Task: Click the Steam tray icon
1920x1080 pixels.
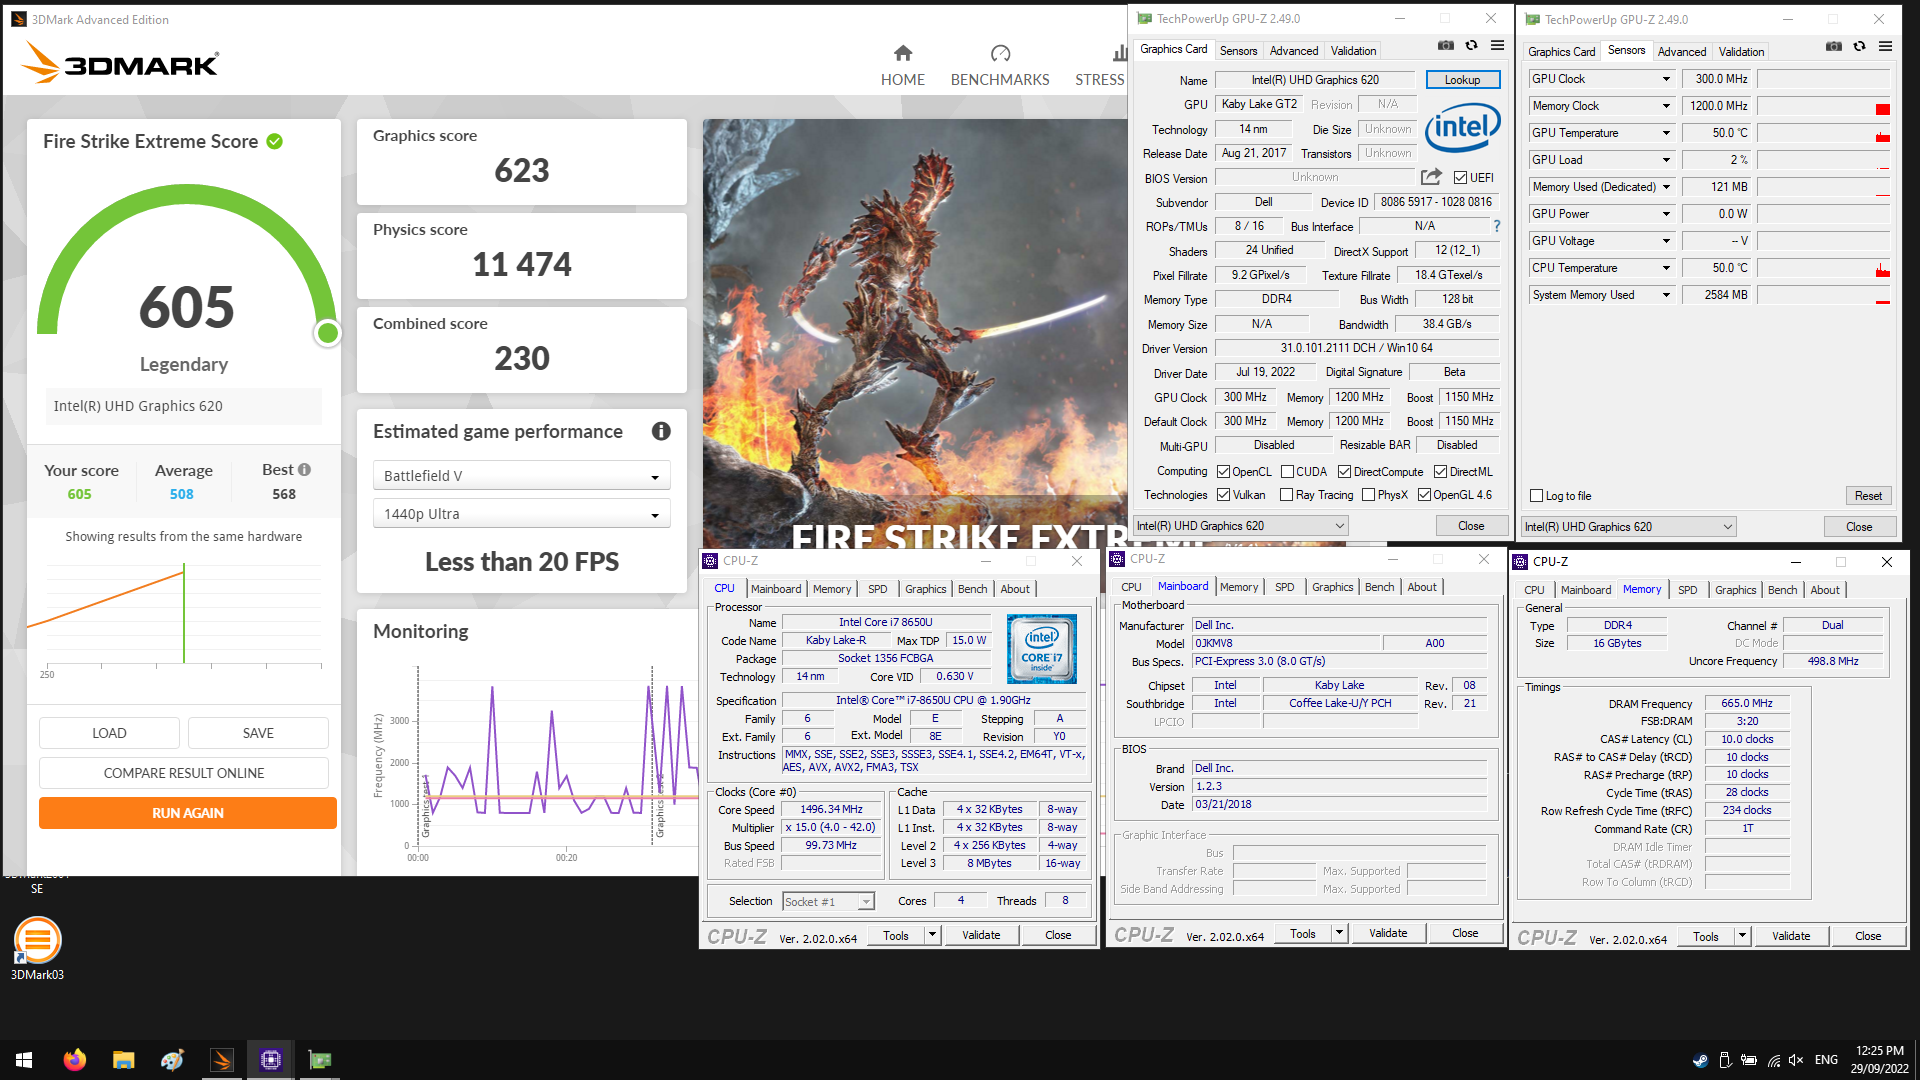Action: click(x=1700, y=1060)
